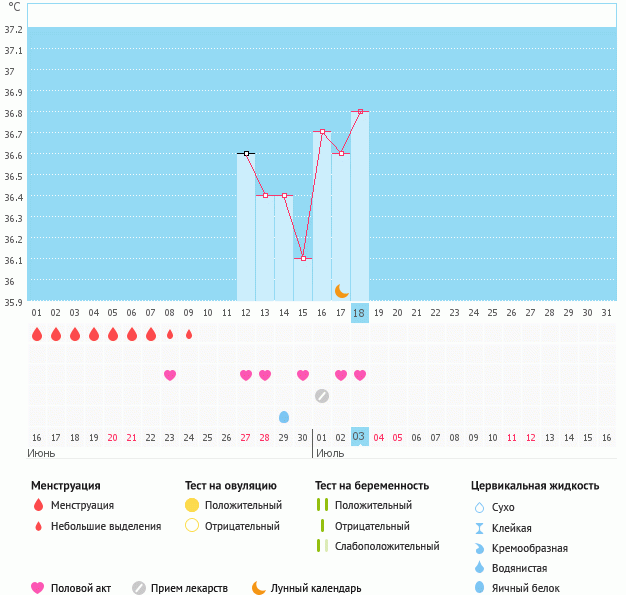The image size is (626, 595).
Task: Select the 36.8 temperature point on day 18
Action: point(360,112)
